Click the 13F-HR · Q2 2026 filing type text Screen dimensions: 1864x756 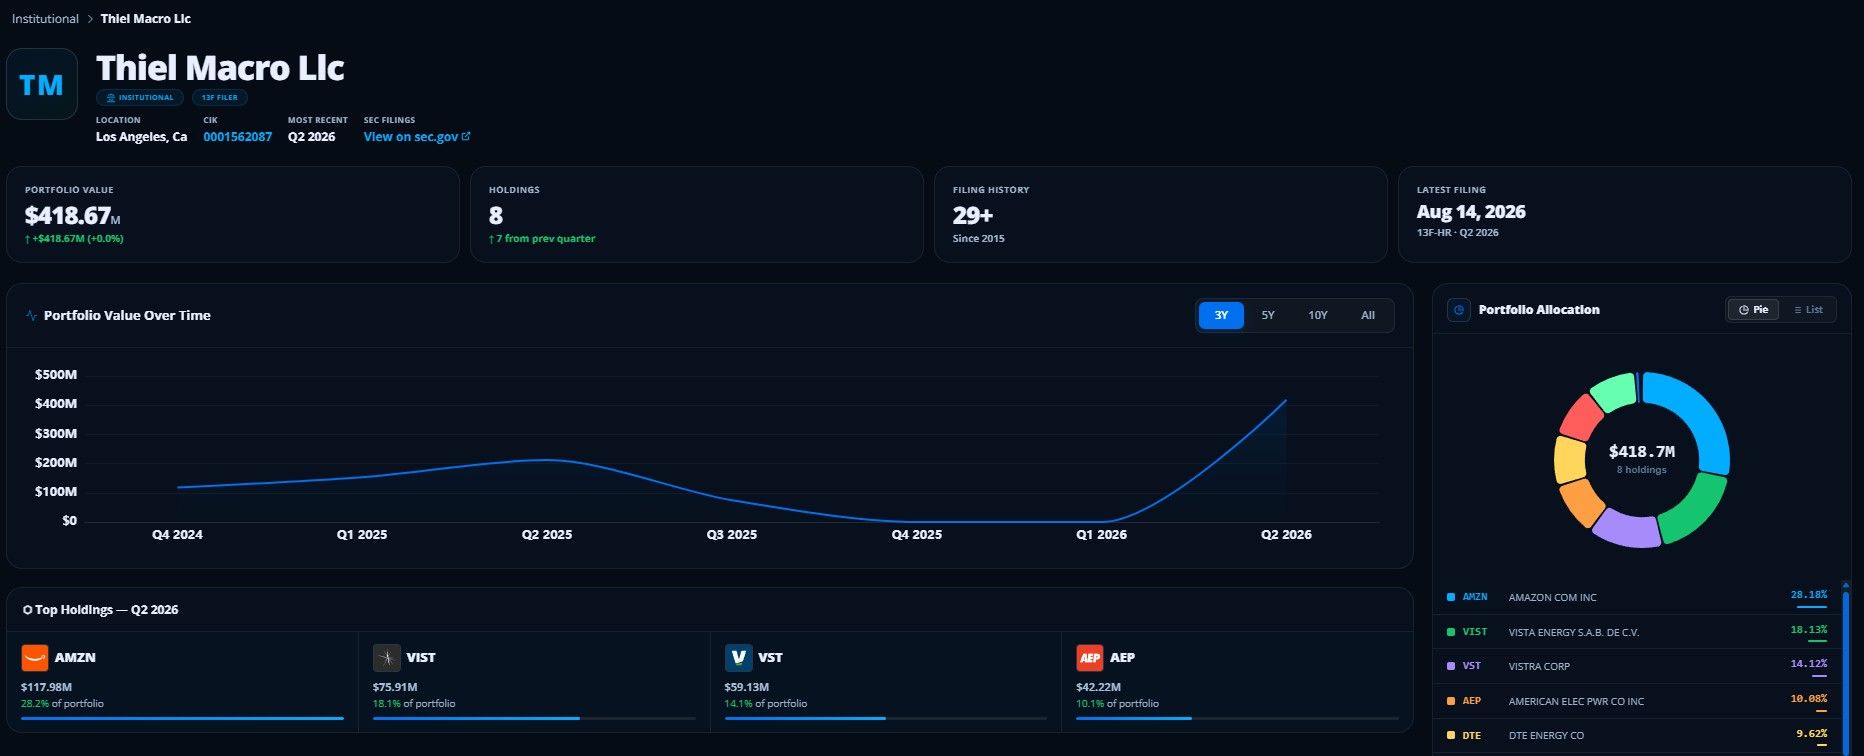click(x=1458, y=233)
